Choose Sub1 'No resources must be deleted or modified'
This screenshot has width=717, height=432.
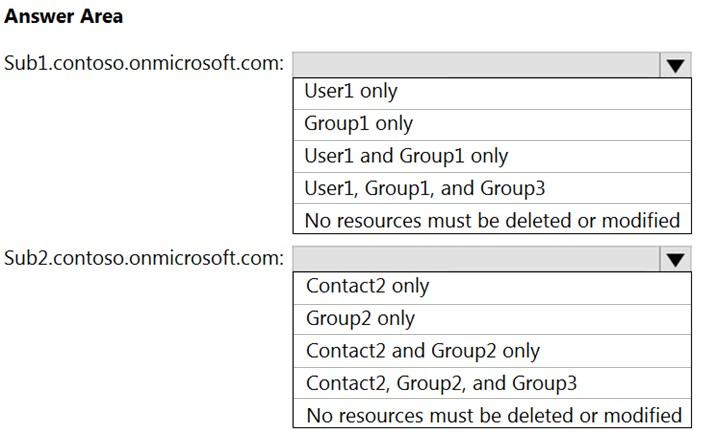(x=492, y=219)
